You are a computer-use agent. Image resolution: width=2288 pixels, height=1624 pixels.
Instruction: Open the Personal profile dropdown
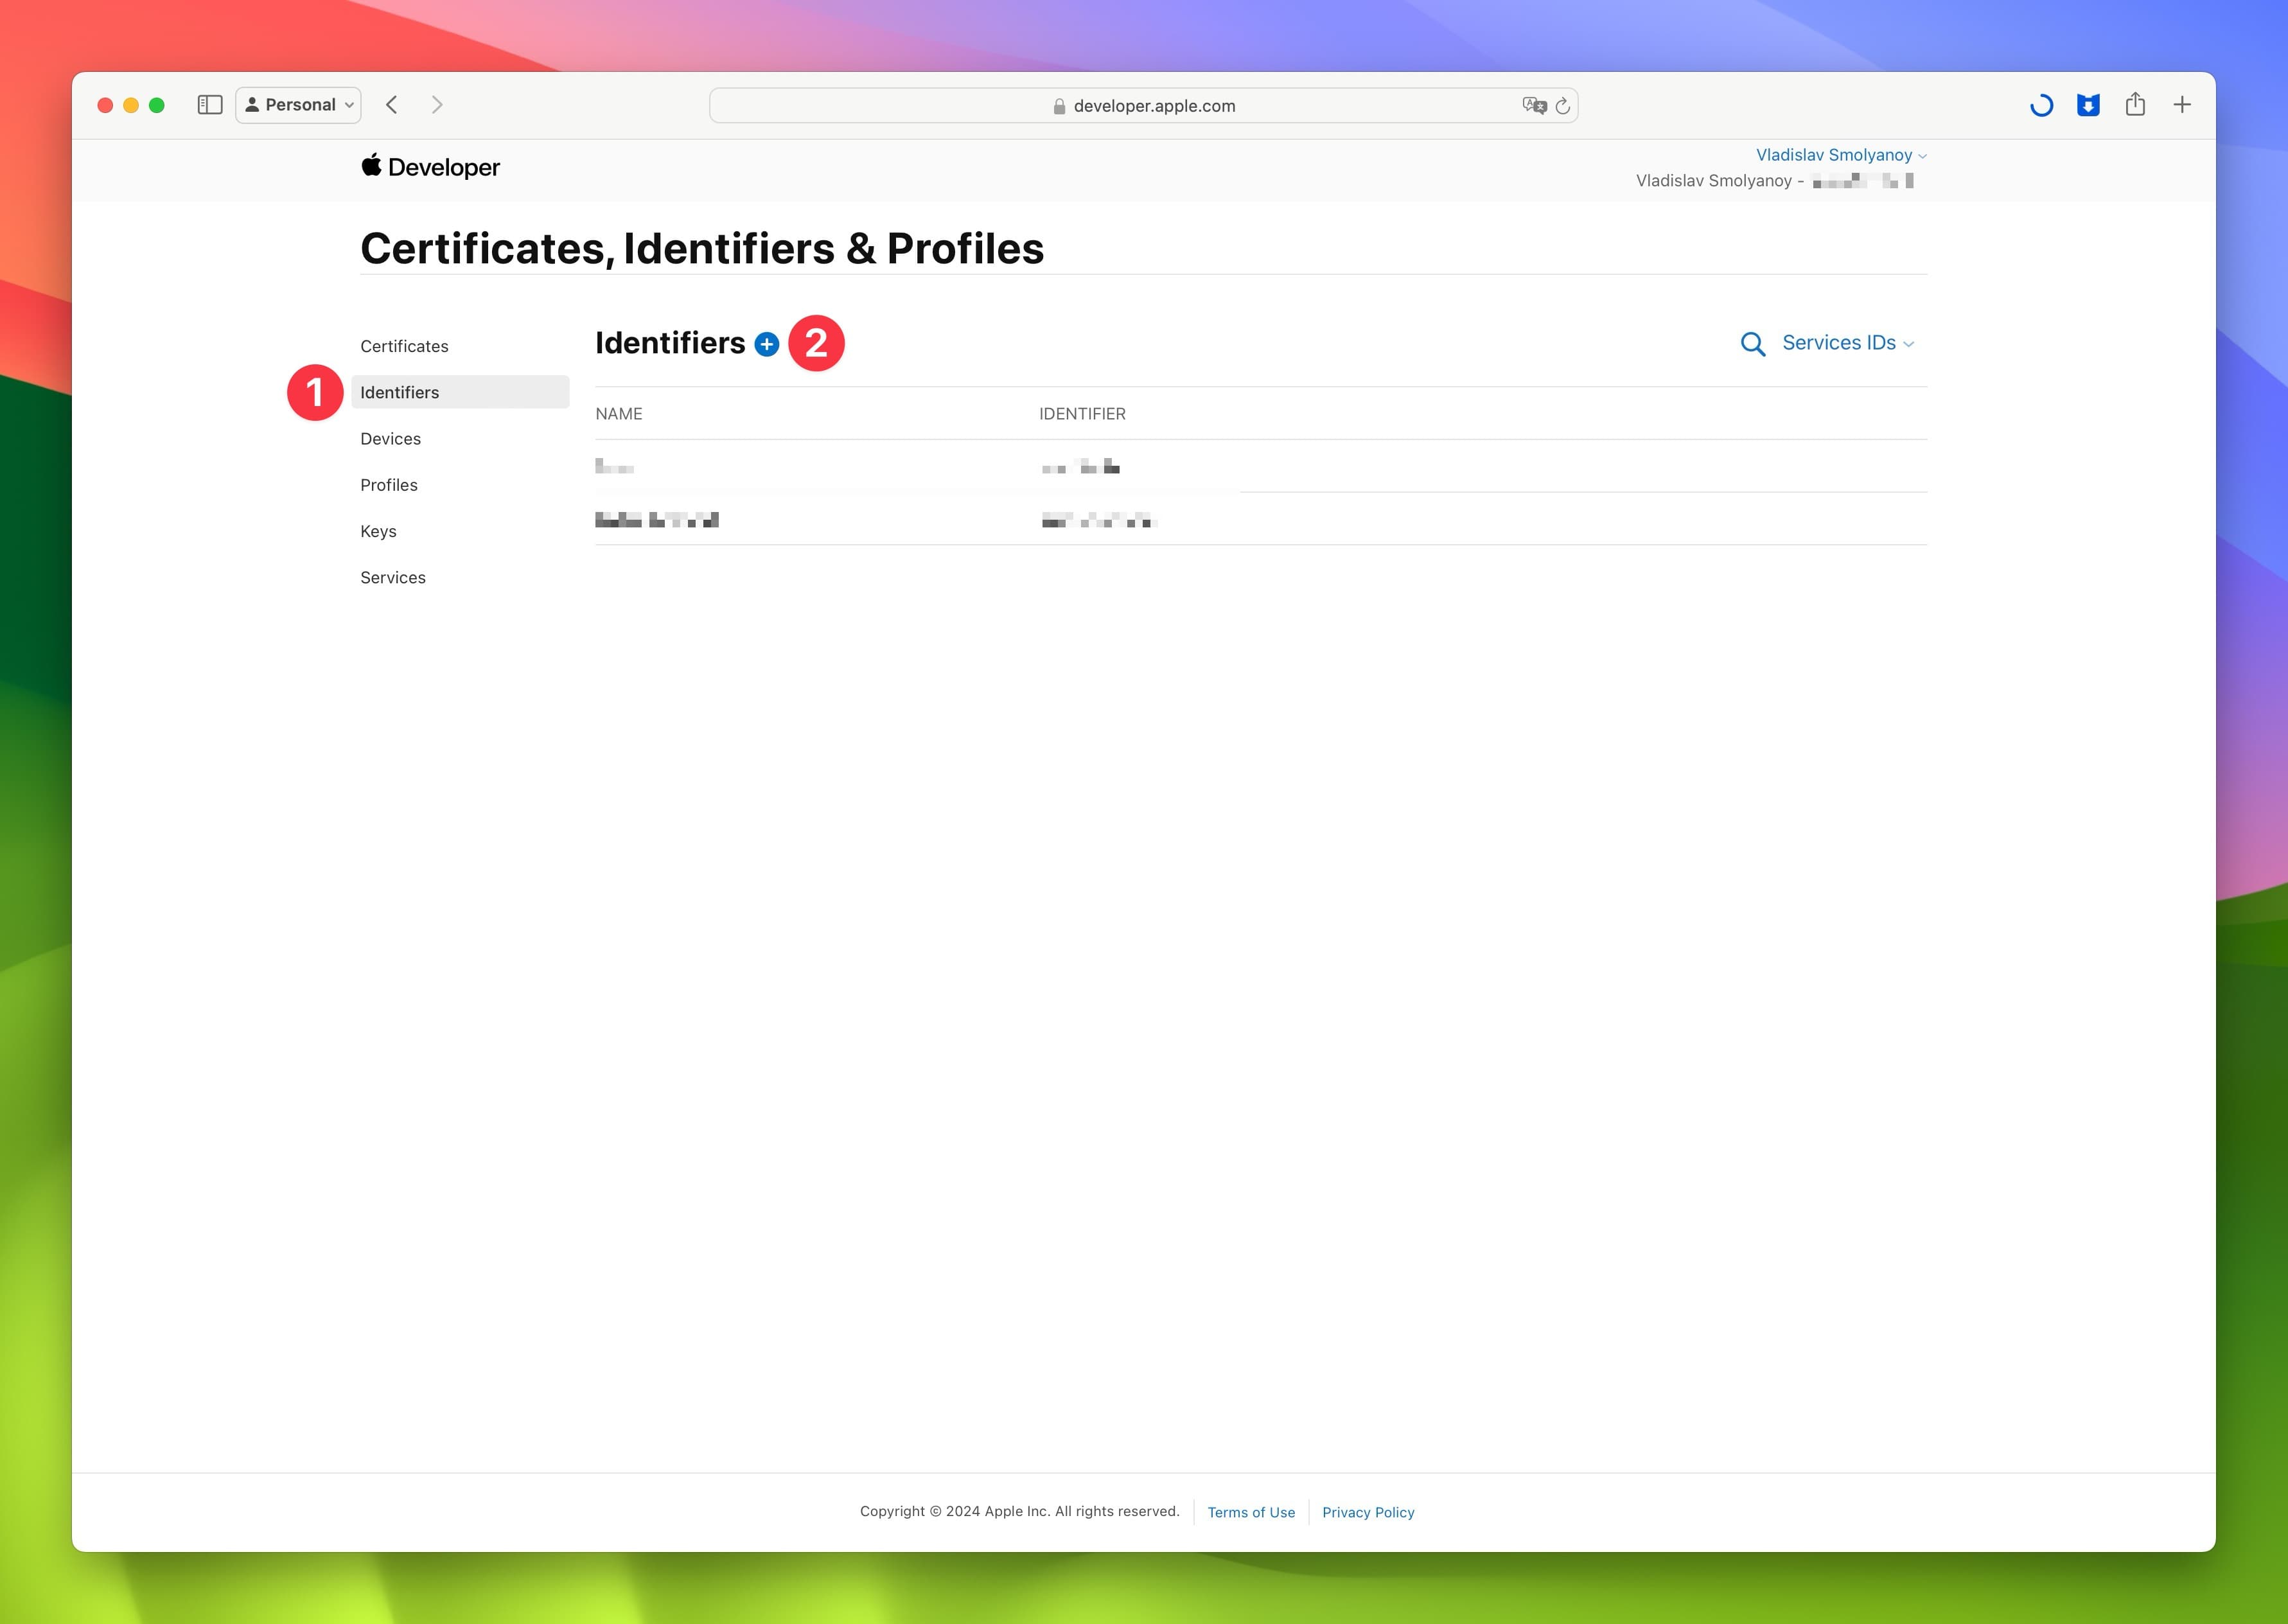tap(298, 105)
